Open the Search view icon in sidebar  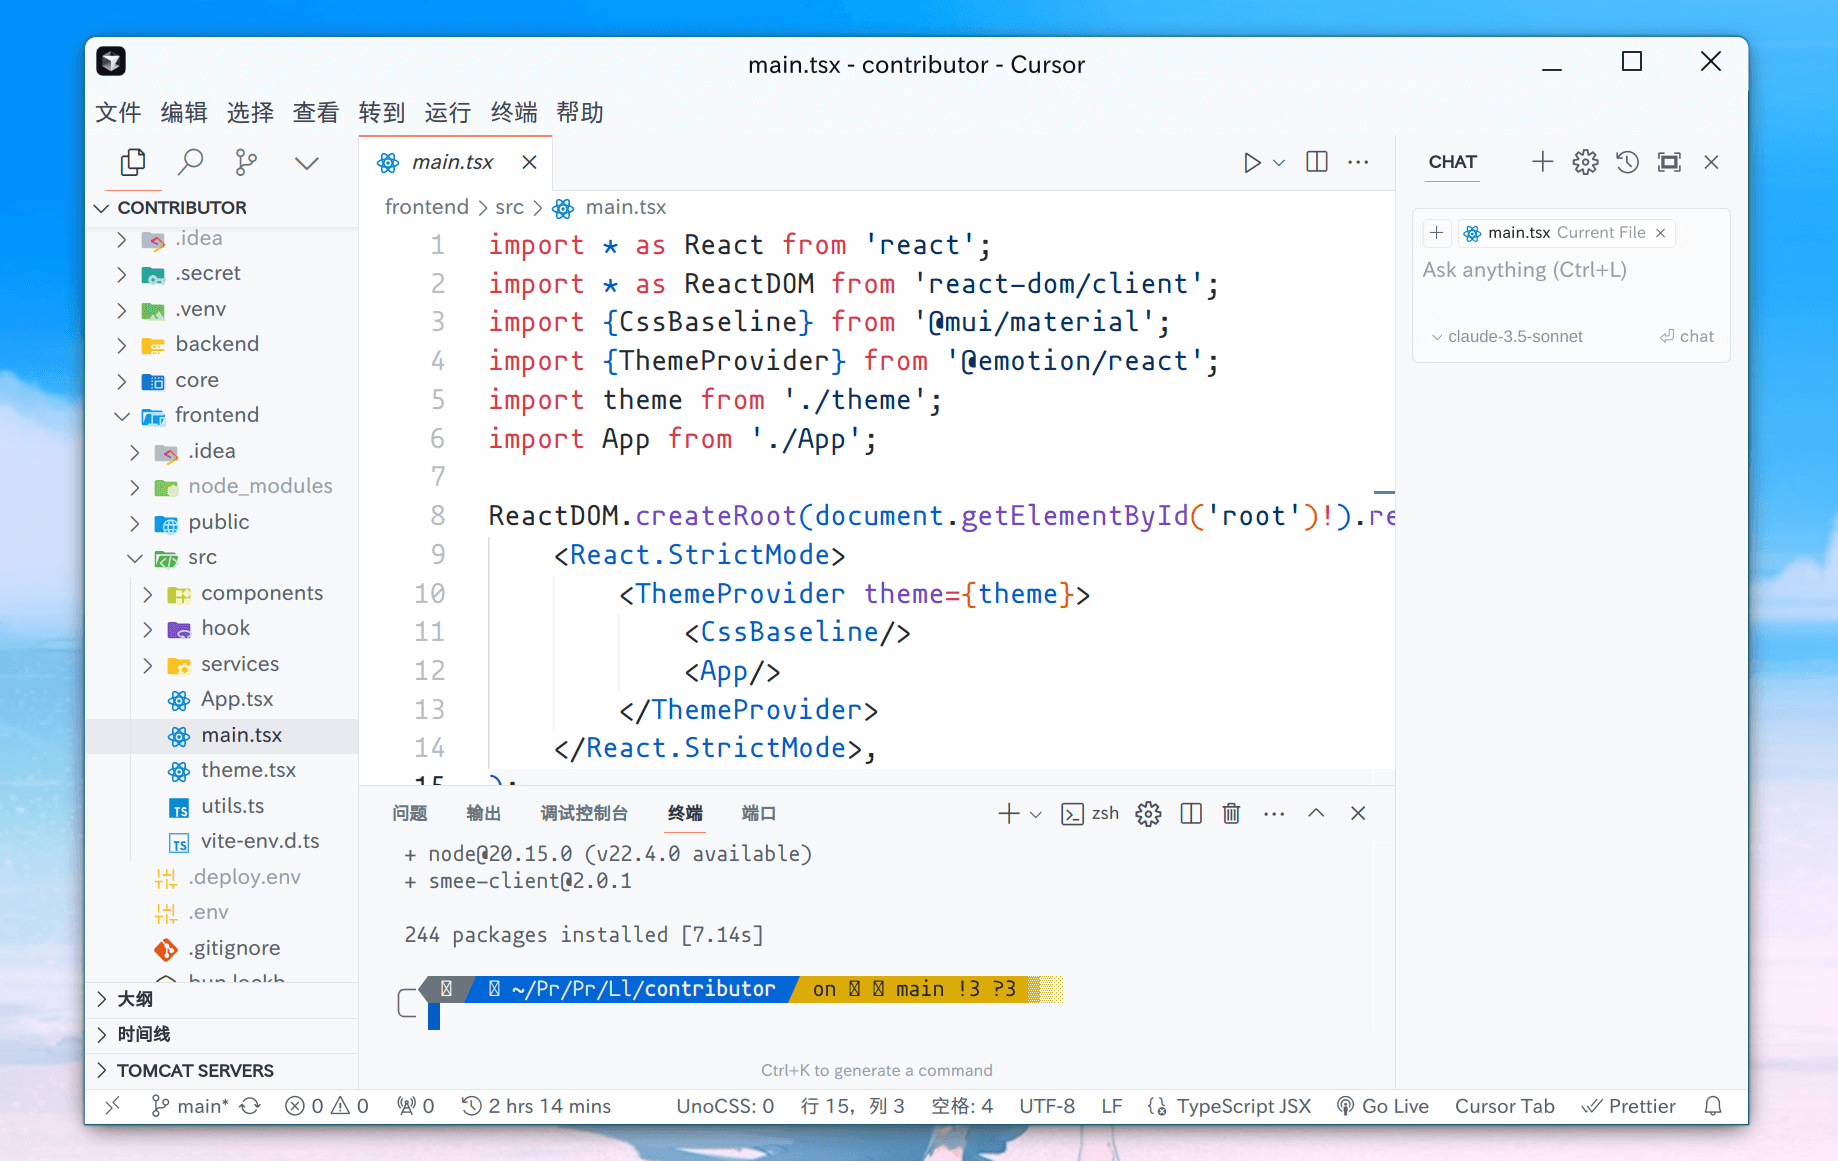(x=190, y=162)
